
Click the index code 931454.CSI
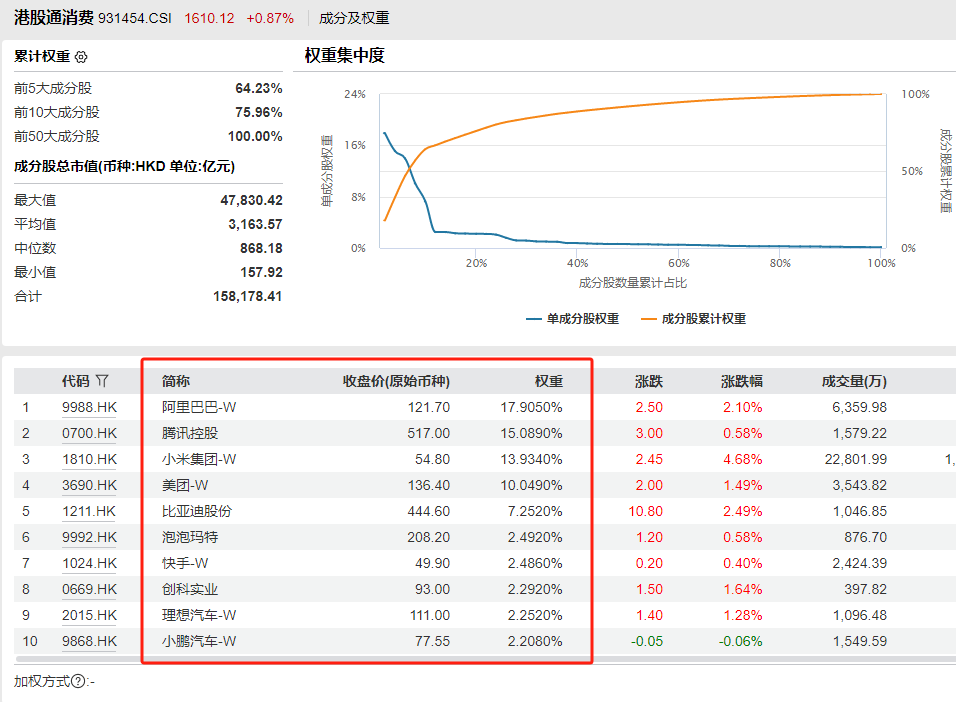(135, 18)
